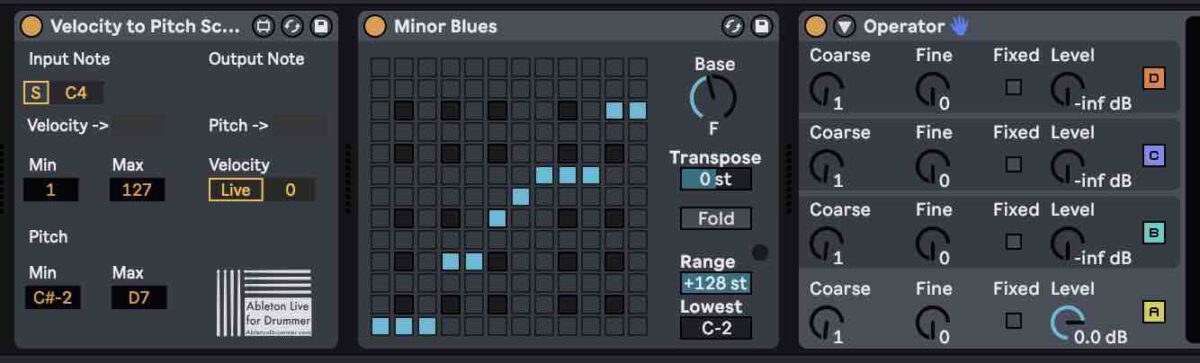1200x363 pixels.
Task: Click the Range +128 st field
Action: pos(716,283)
